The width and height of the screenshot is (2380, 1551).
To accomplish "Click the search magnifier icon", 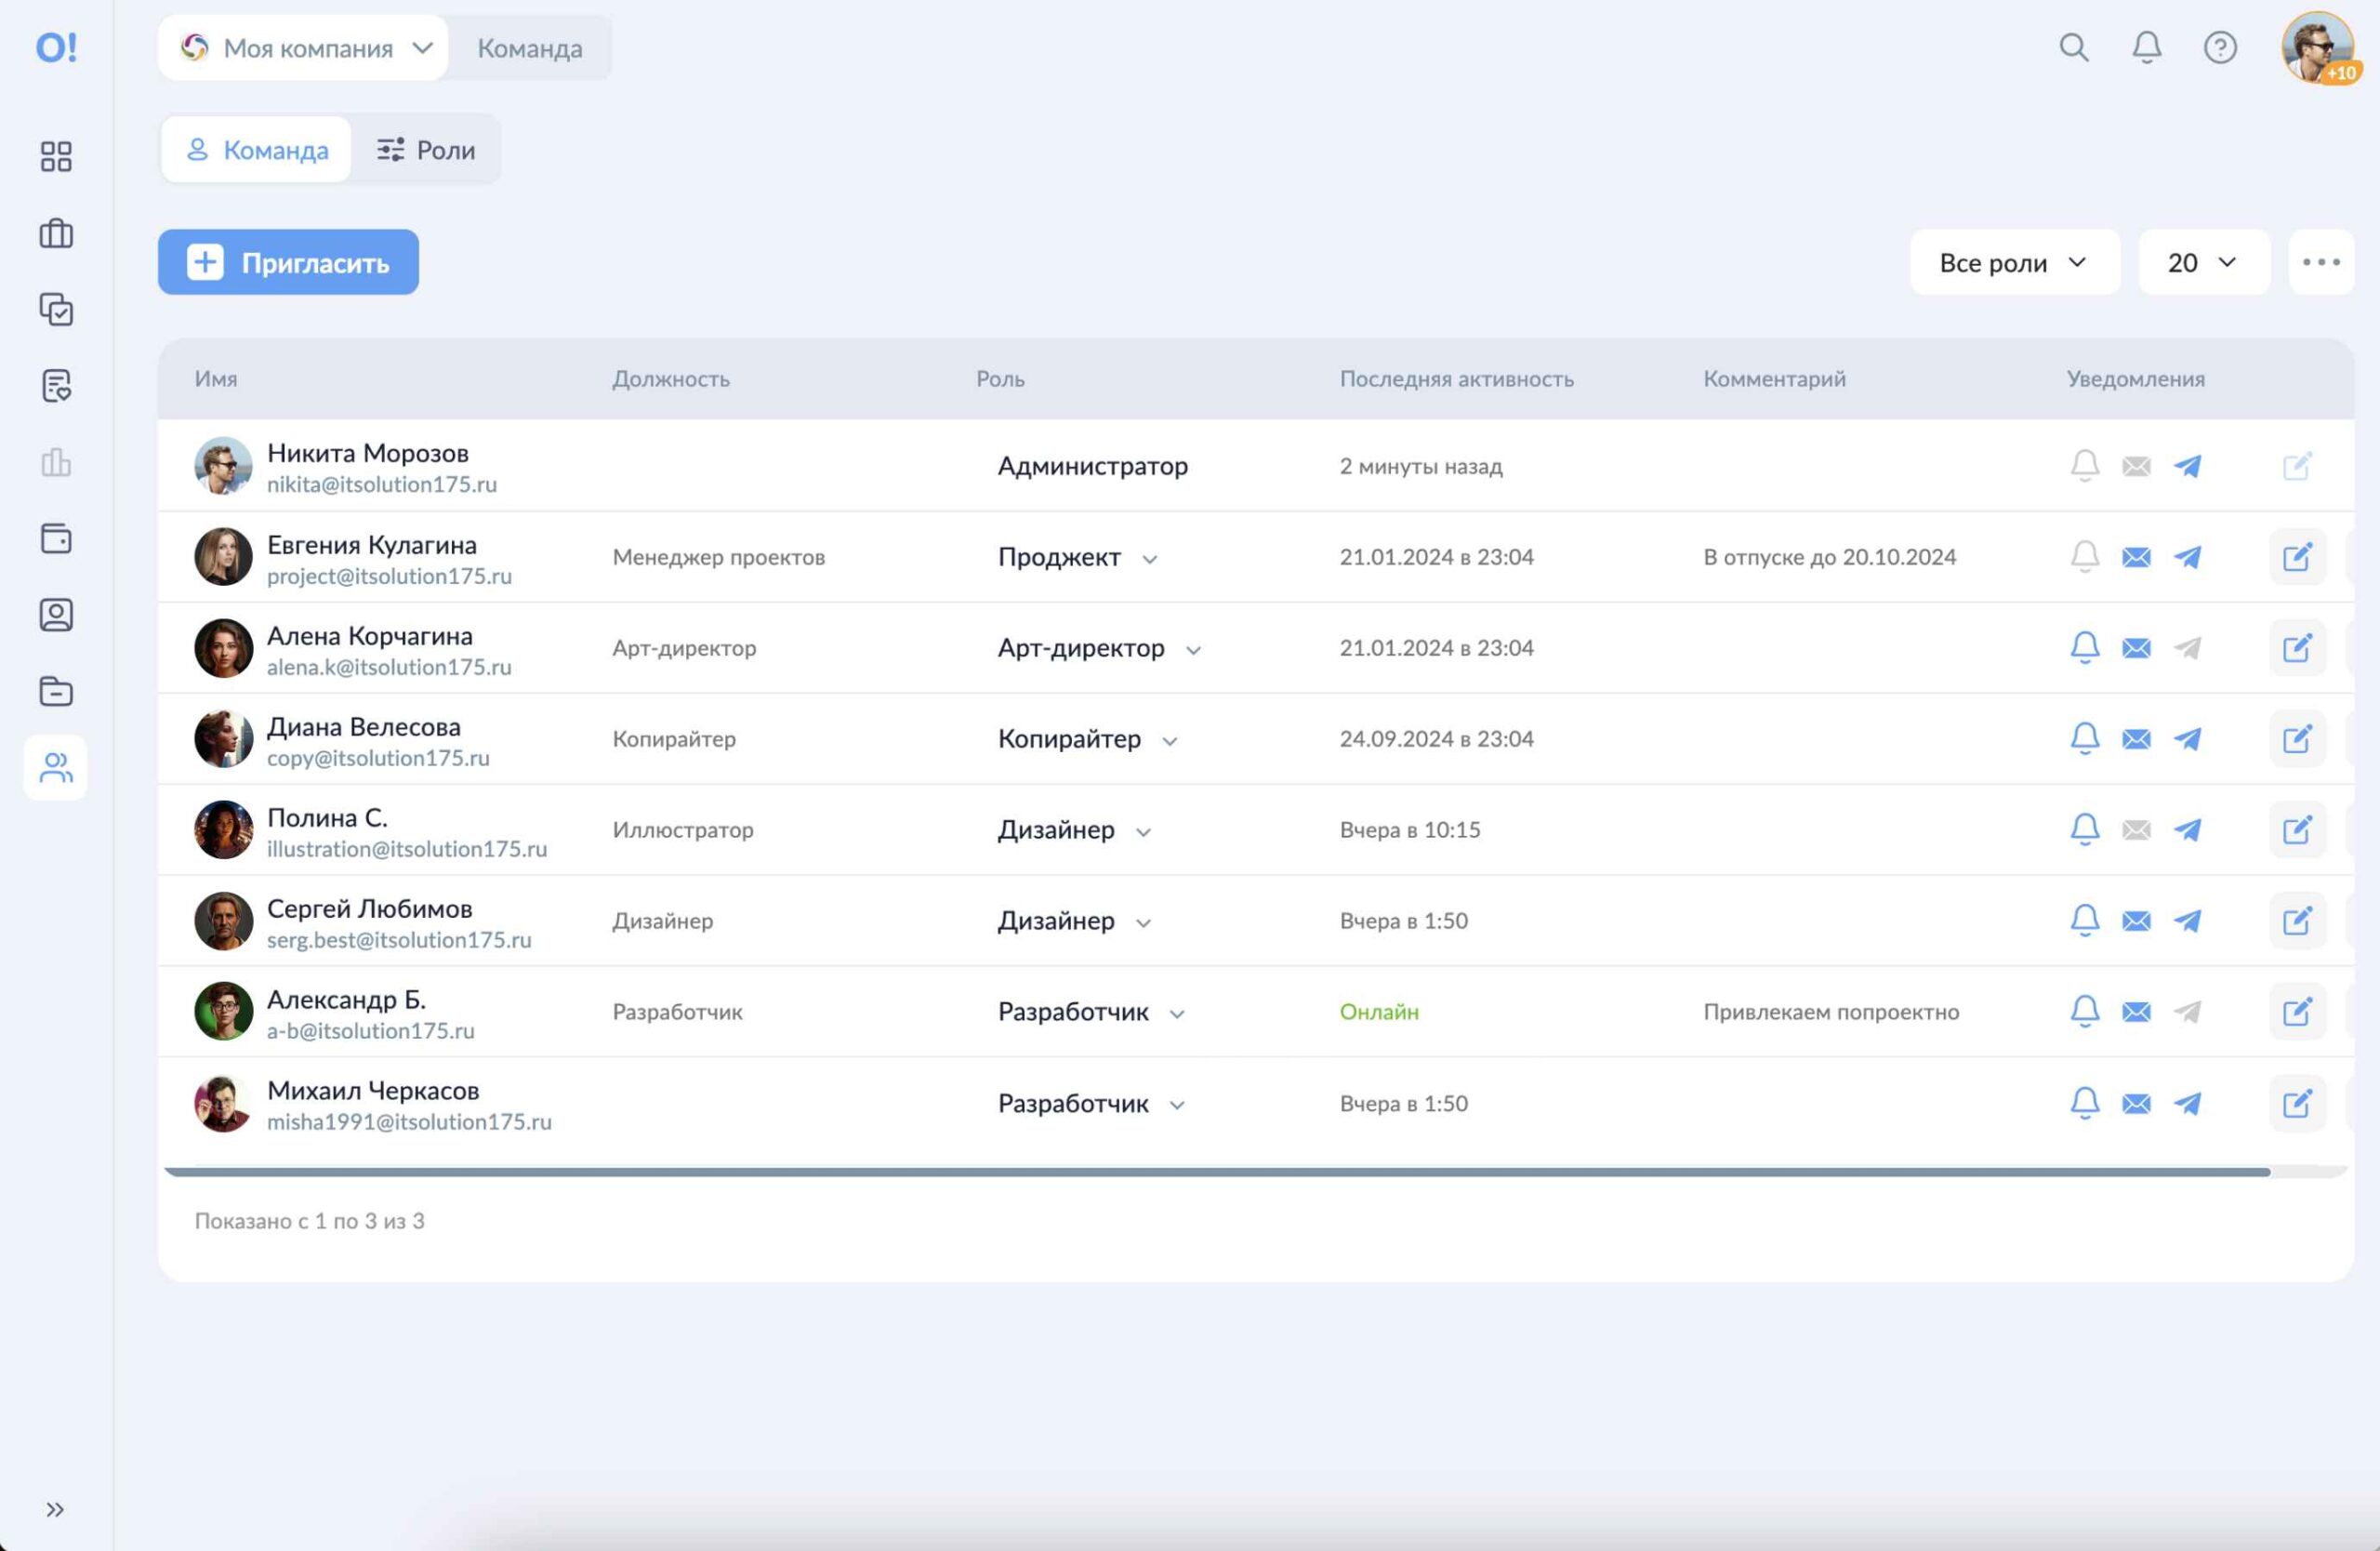I will tap(2074, 47).
